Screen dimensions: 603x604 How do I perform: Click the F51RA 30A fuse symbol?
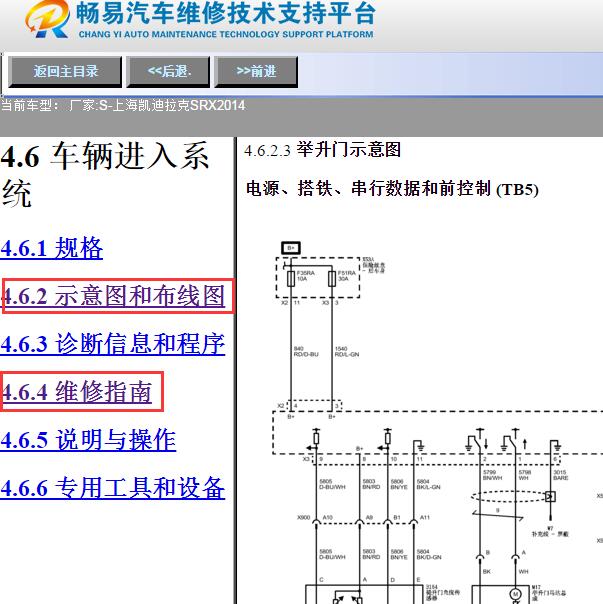332,279
